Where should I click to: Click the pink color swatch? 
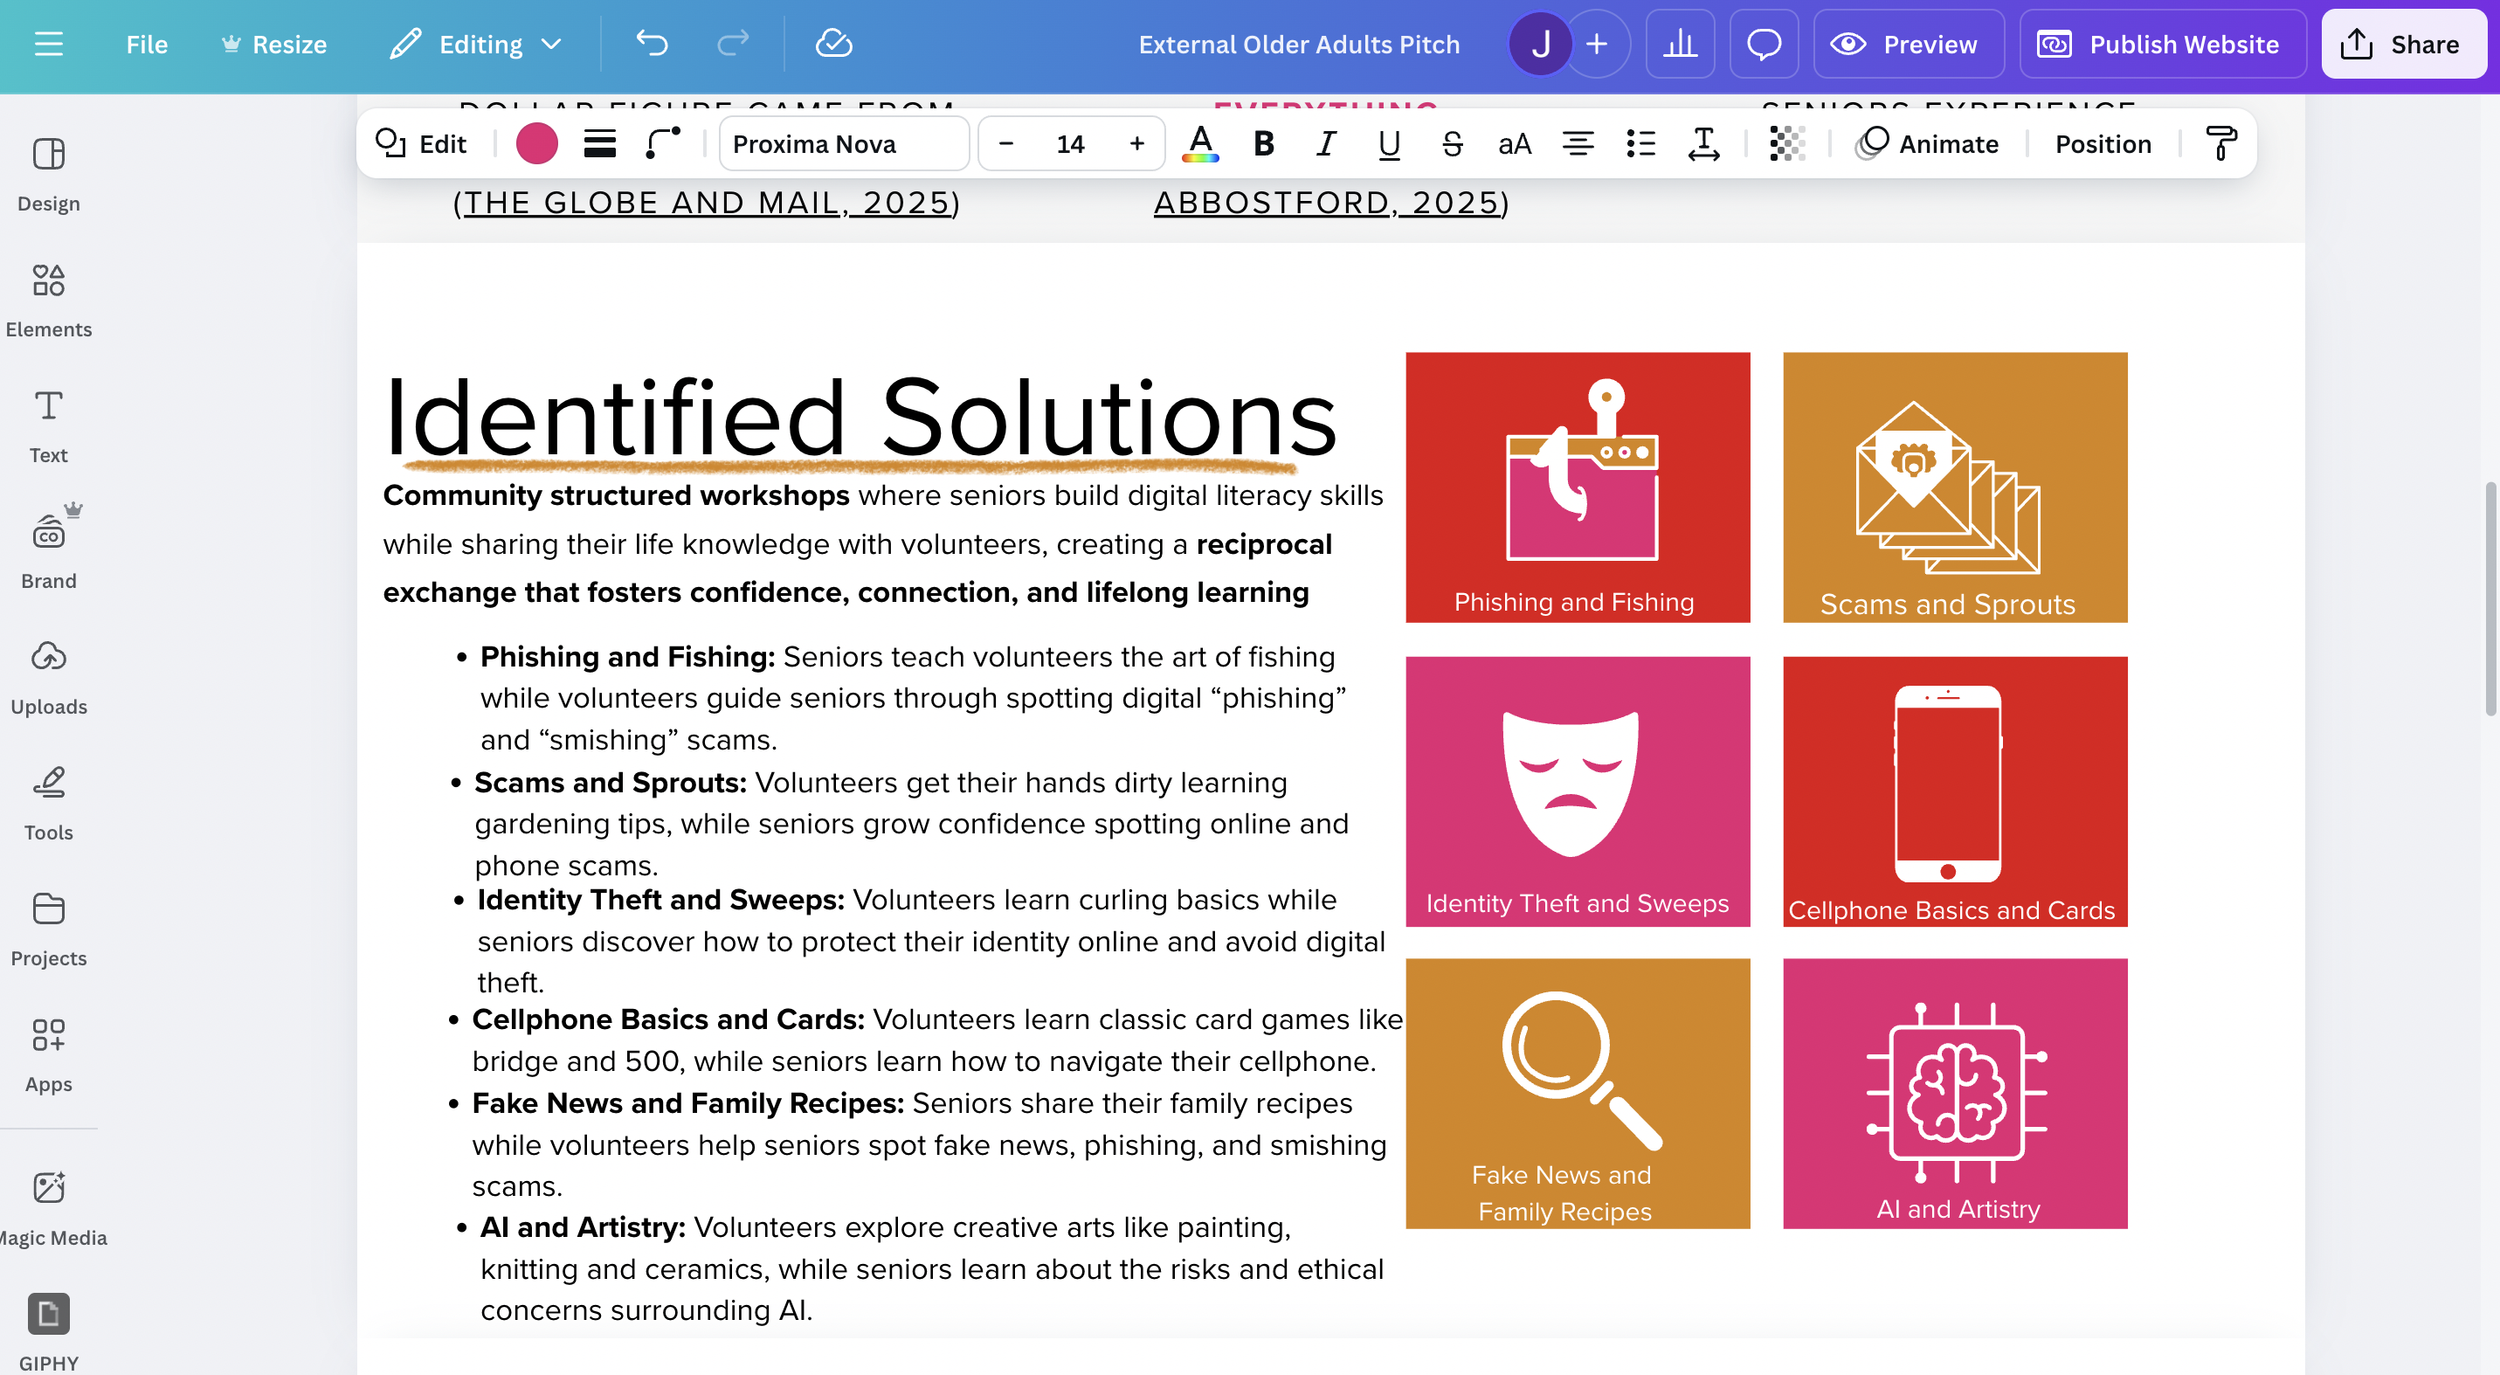[x=536, y=144]
